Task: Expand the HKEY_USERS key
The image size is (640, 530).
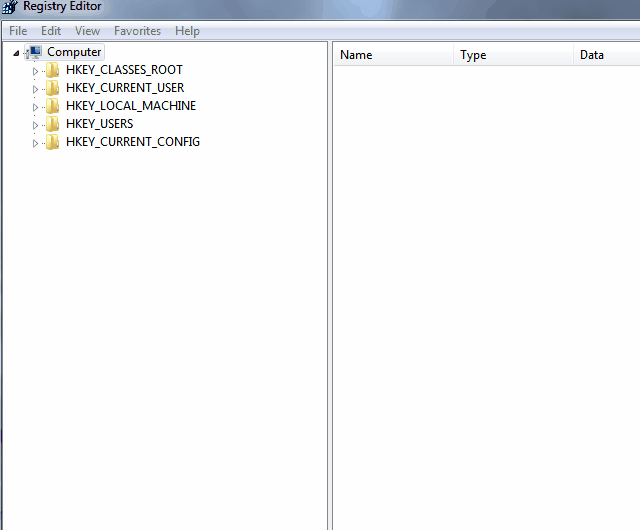Action: (35, 125)
